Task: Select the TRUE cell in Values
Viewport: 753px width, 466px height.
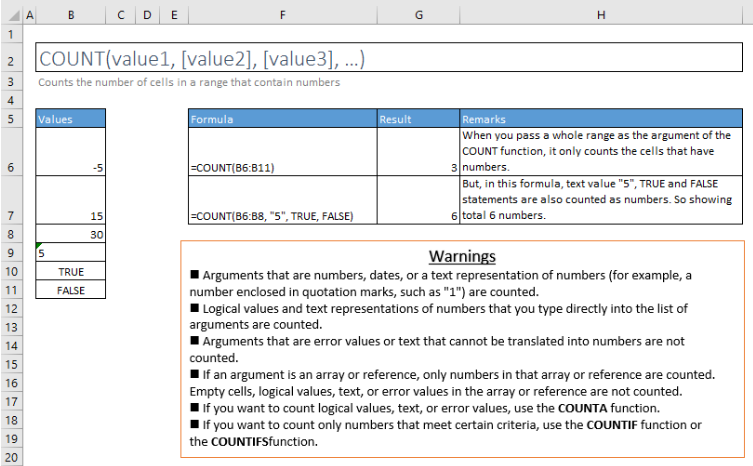Action: click(71, 271)
